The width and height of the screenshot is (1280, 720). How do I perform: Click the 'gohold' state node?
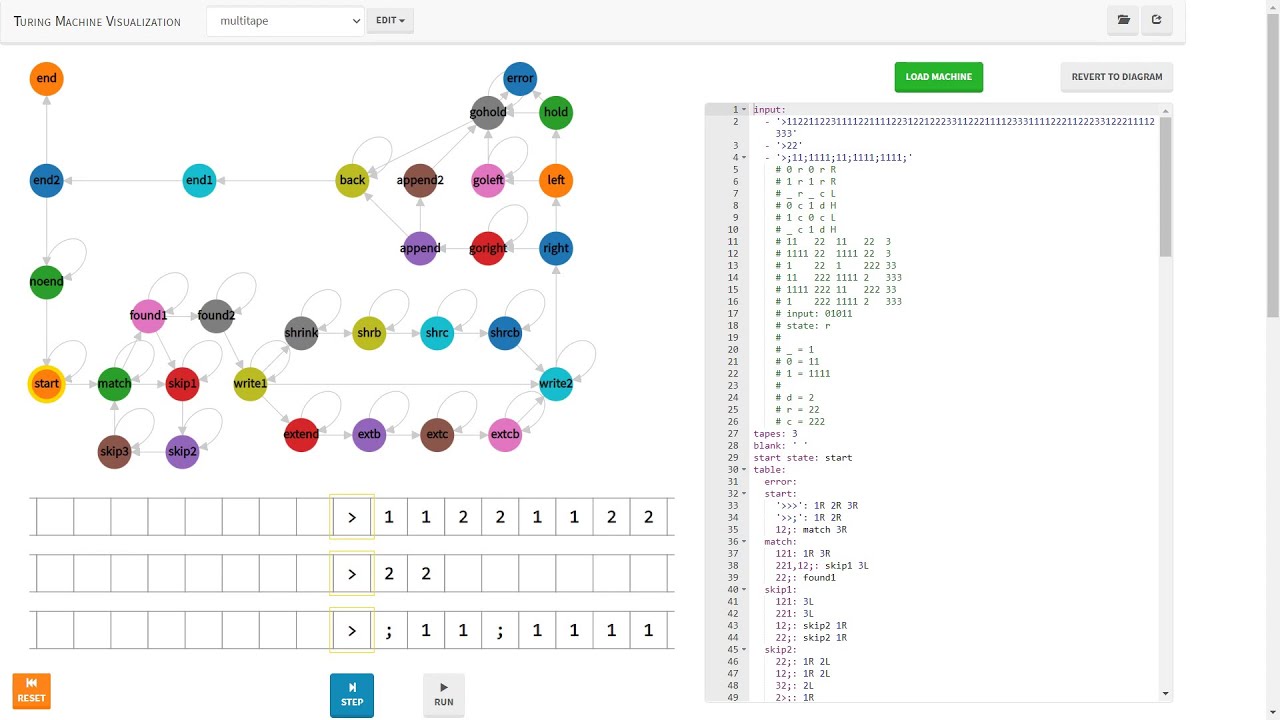click(x=488, y=112)
